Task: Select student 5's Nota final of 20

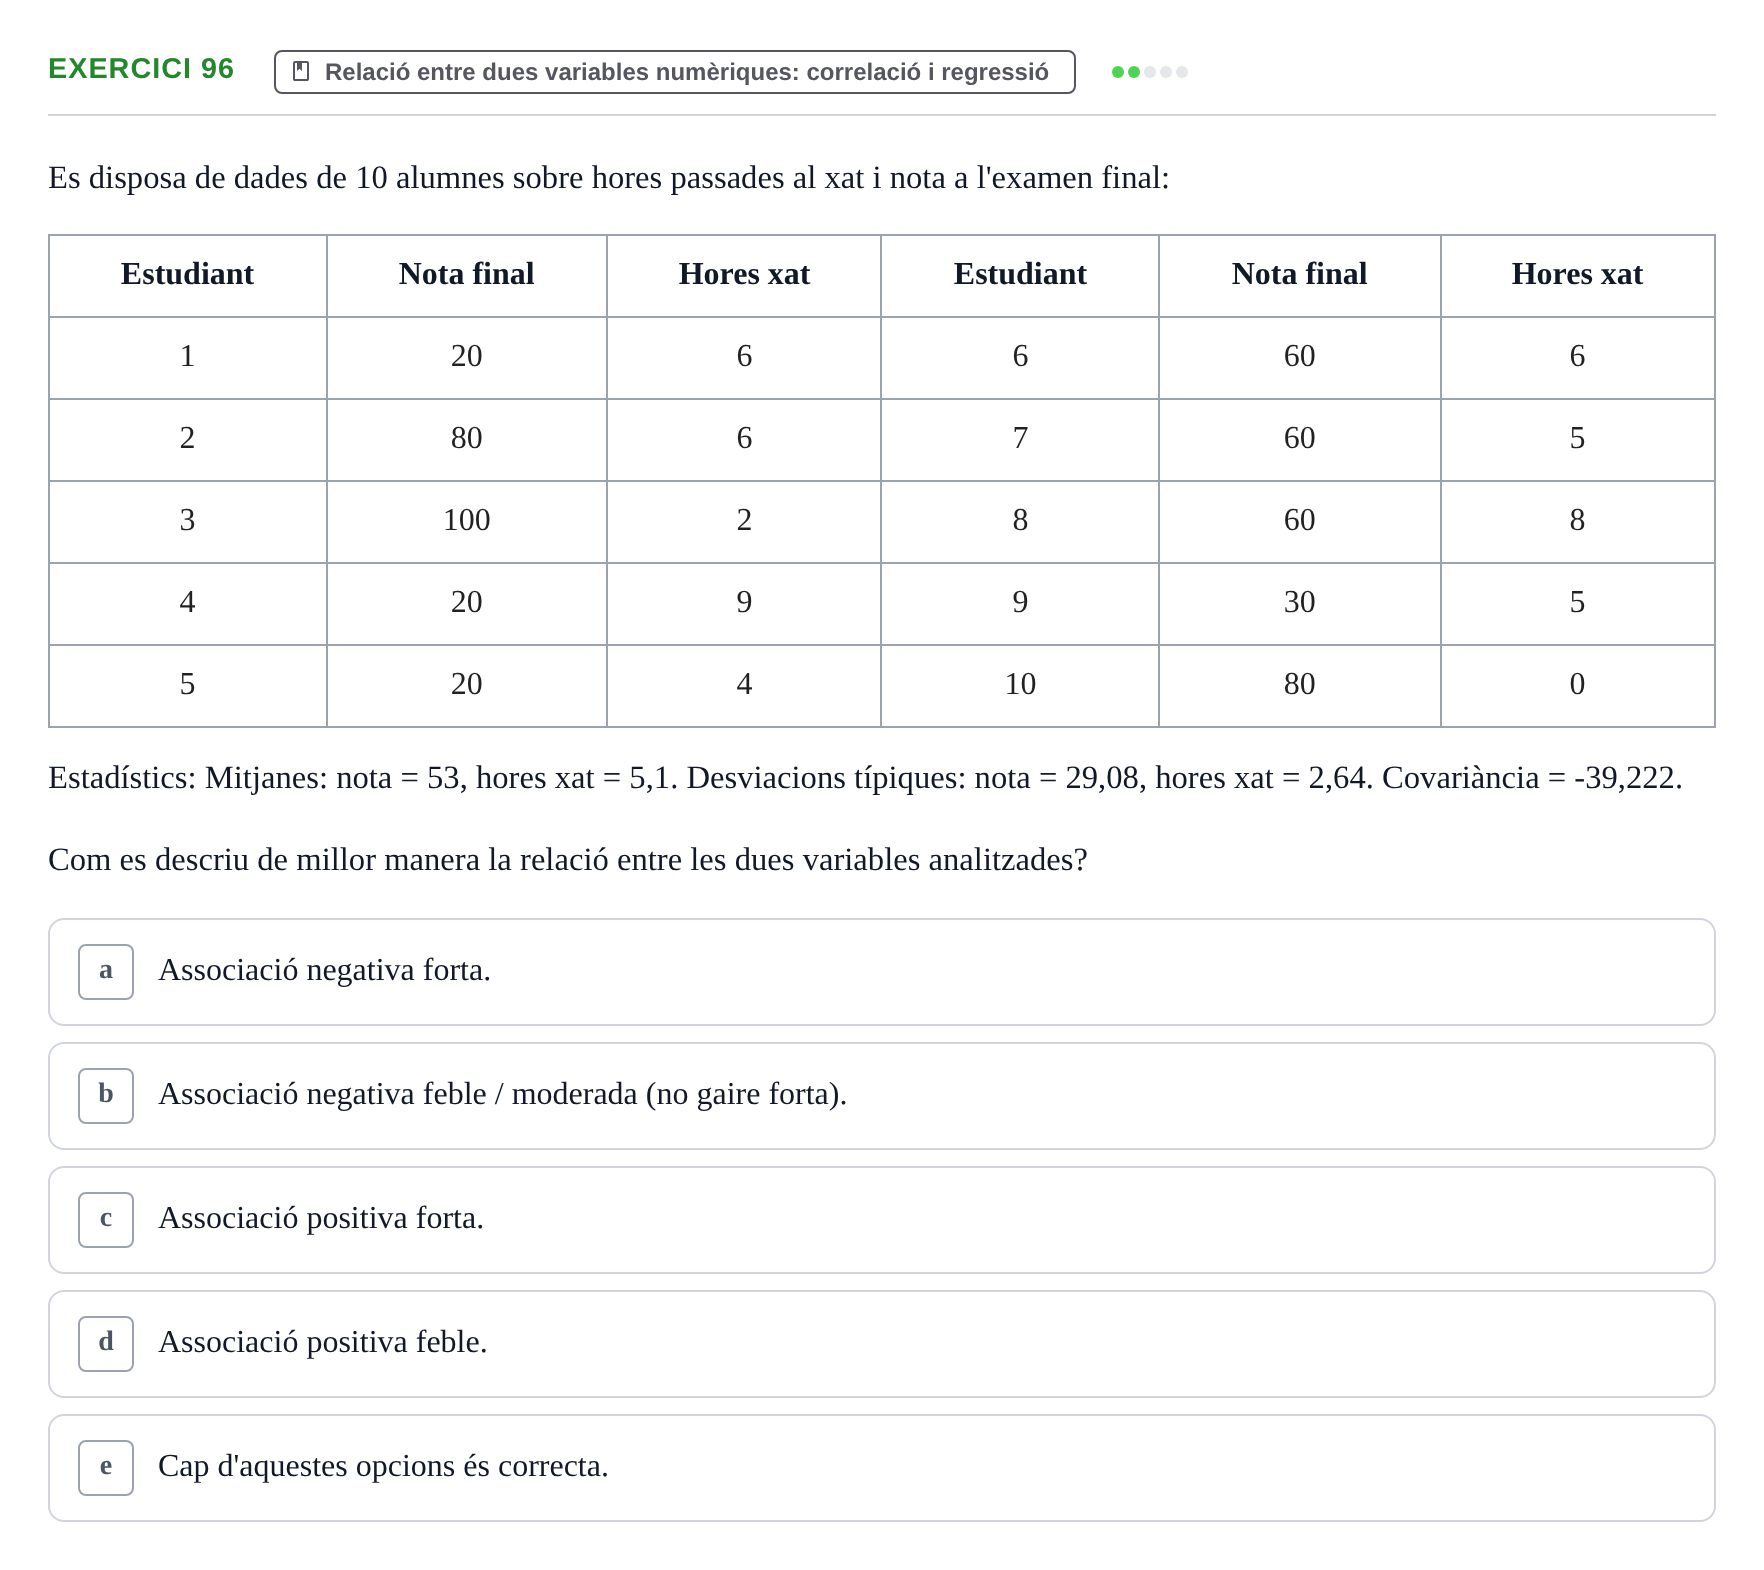Action: (x=467, y=685)
